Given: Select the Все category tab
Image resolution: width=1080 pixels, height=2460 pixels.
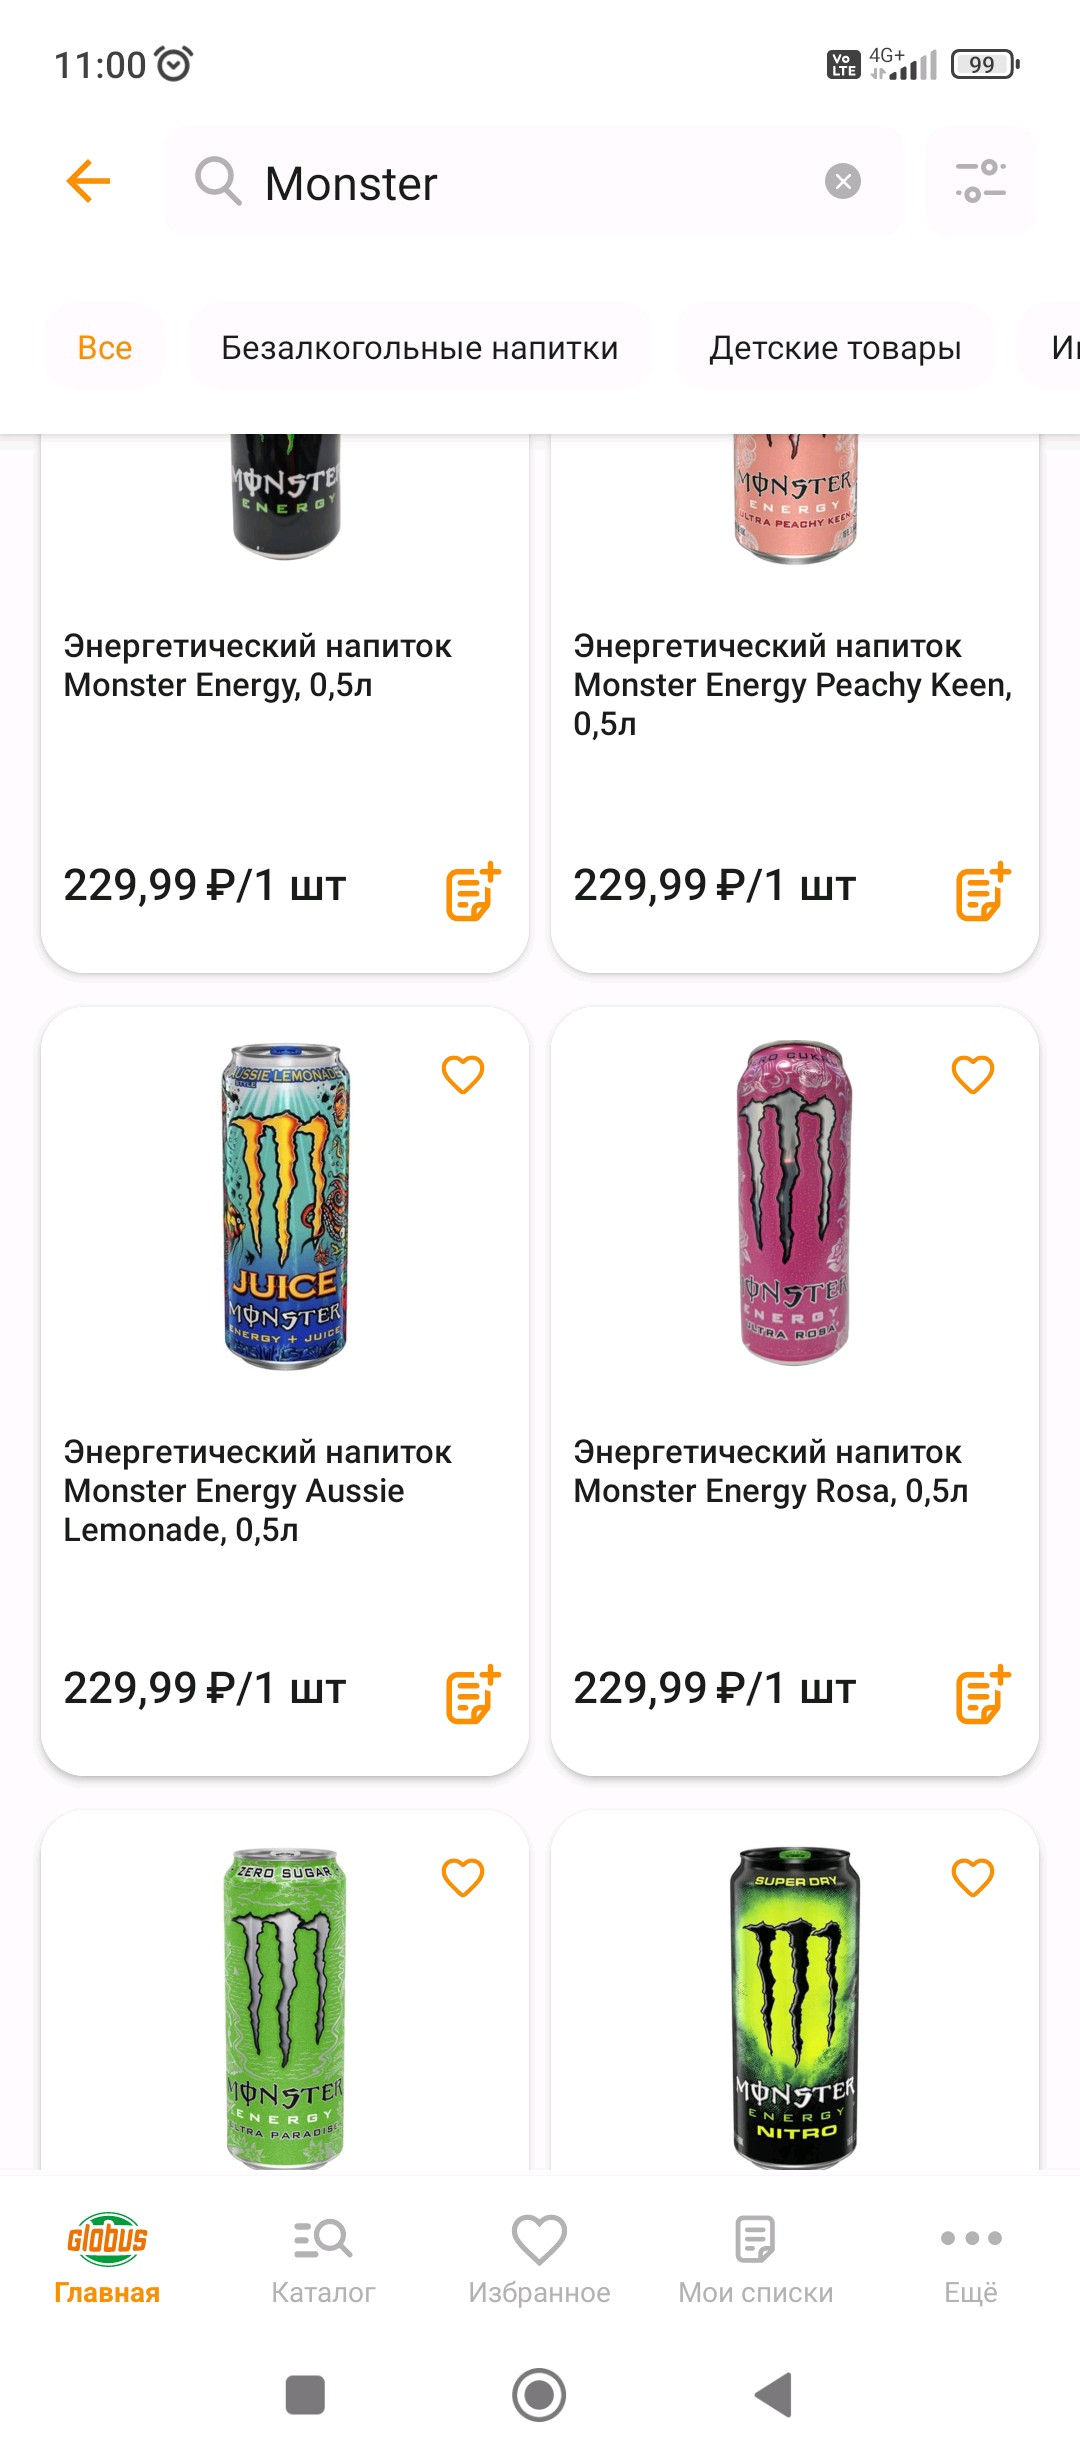Looking at the screenshot, I should click(x=104, y=348).
